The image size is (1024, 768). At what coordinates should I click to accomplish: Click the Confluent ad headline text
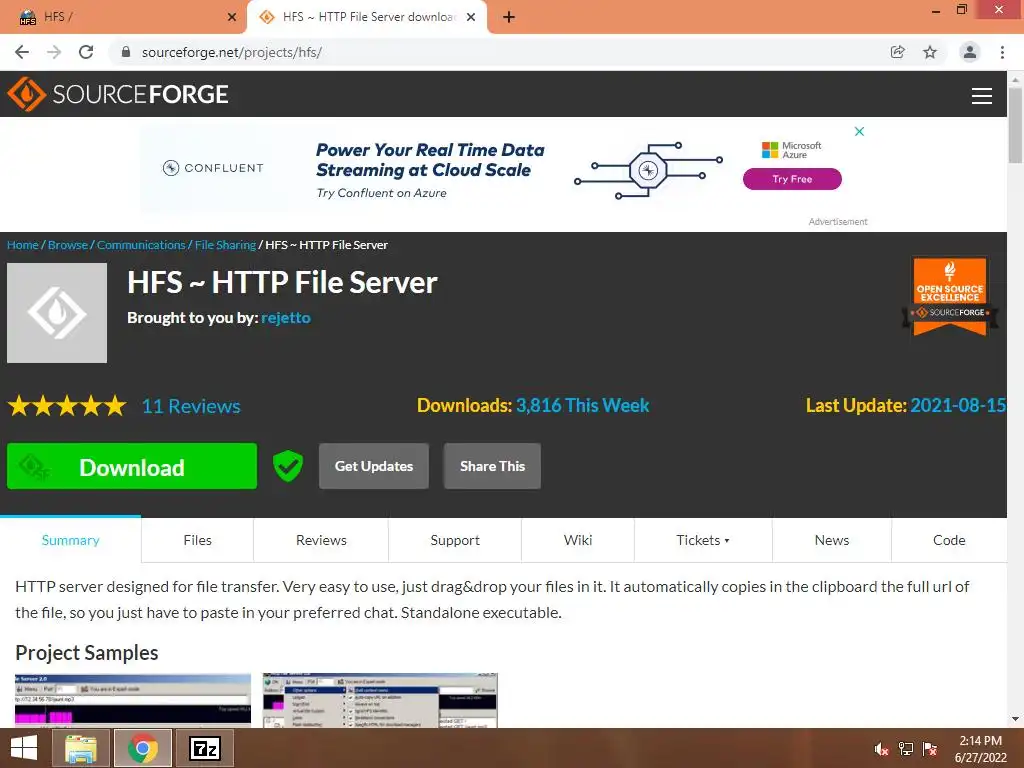point(430,160)
